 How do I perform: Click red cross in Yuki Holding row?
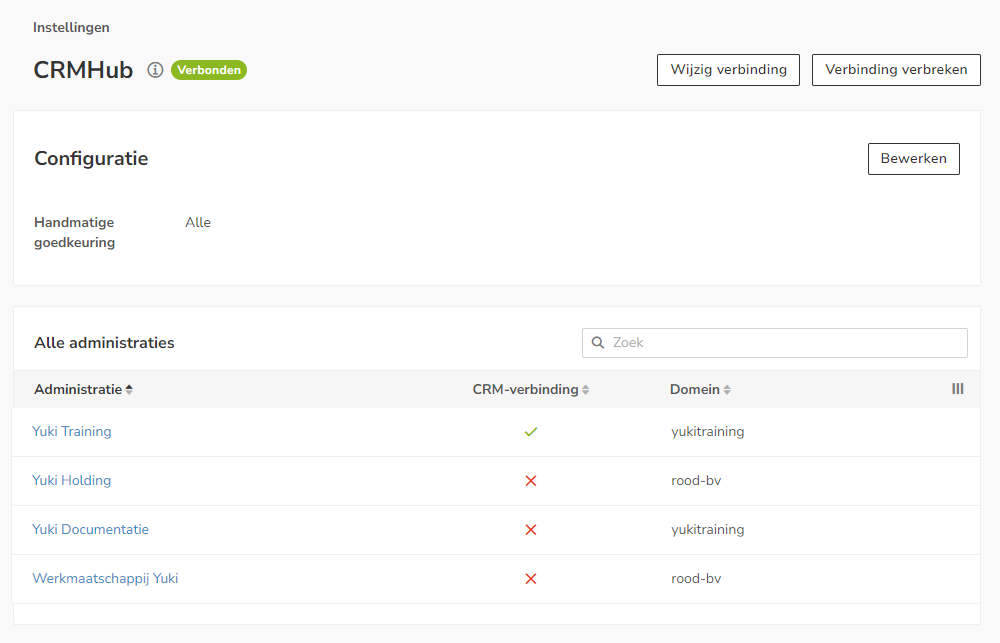[x=531, y=480]
